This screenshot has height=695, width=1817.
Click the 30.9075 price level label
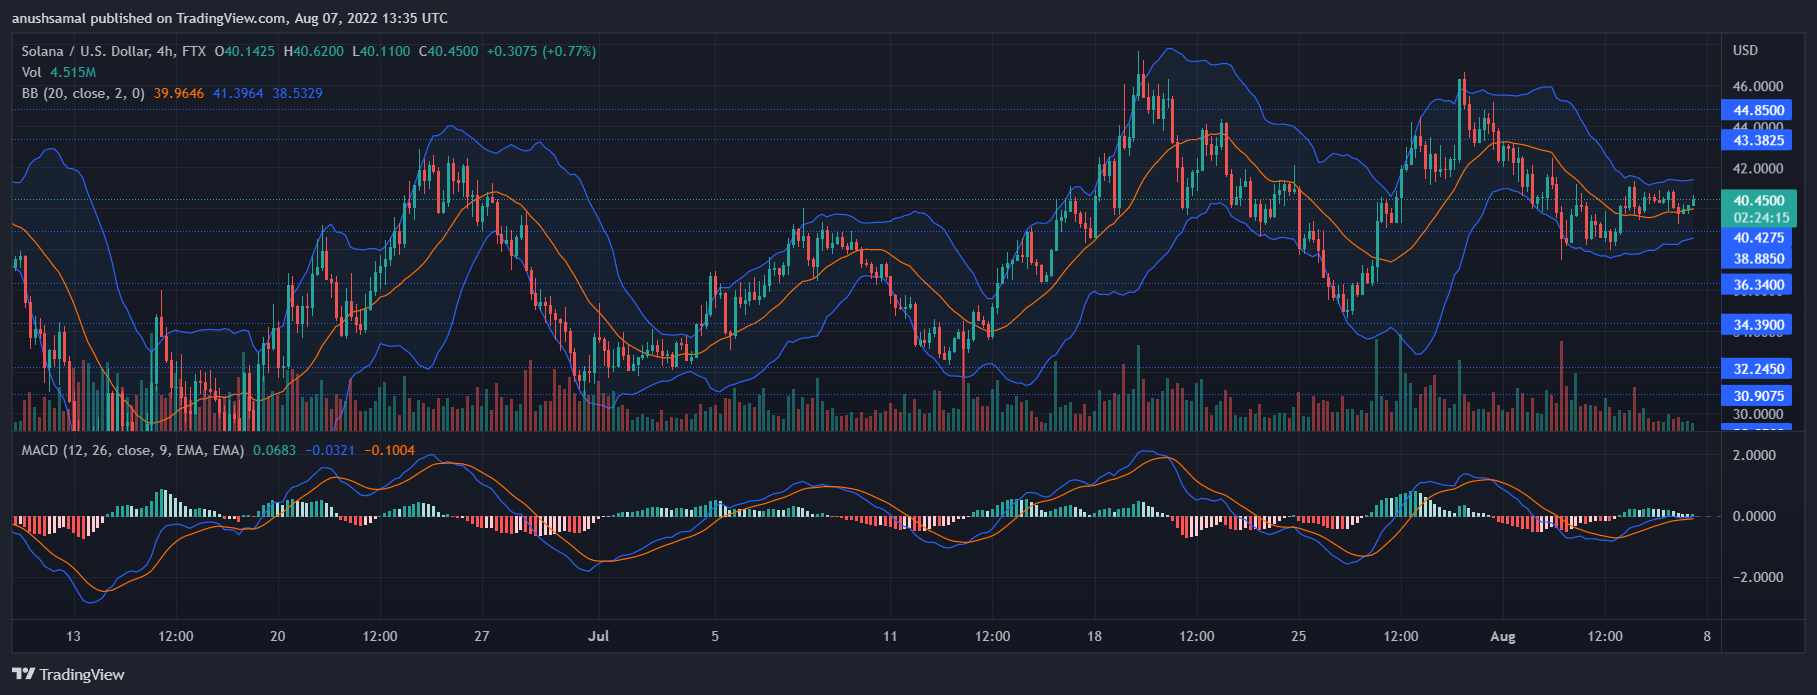[1758, 396]
